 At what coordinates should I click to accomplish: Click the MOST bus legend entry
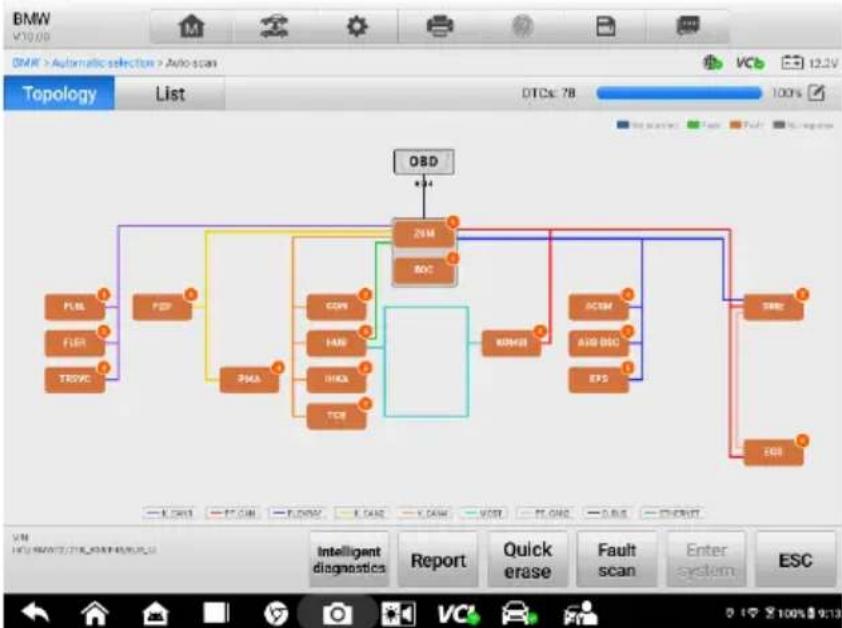point(483,514)
